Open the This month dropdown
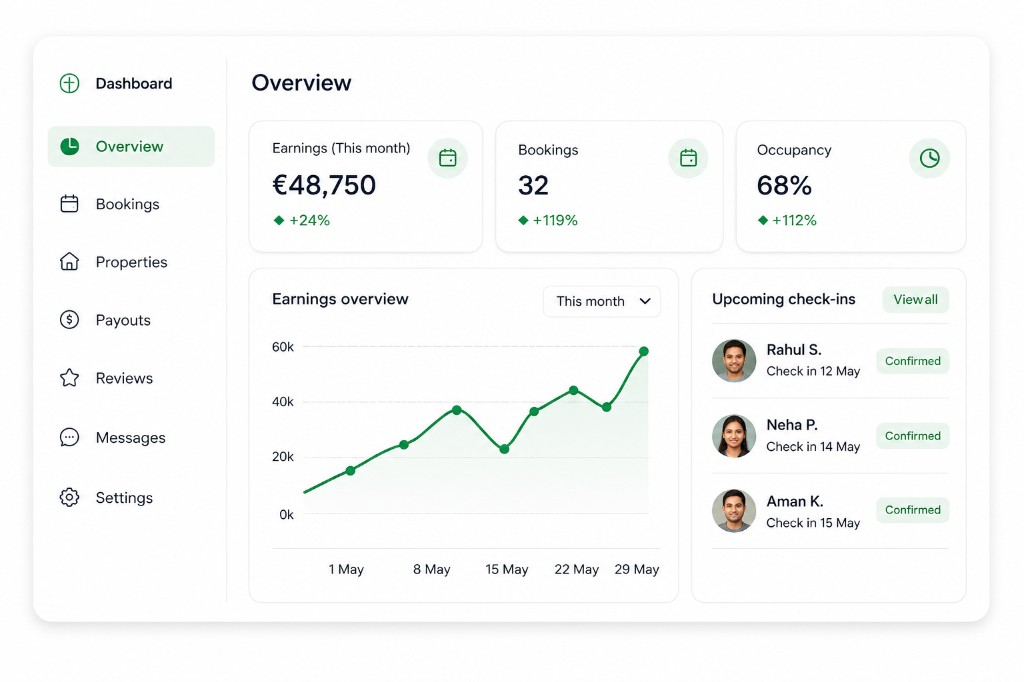Viewport: 1024px width, 682px height. (x=601, y=301)
